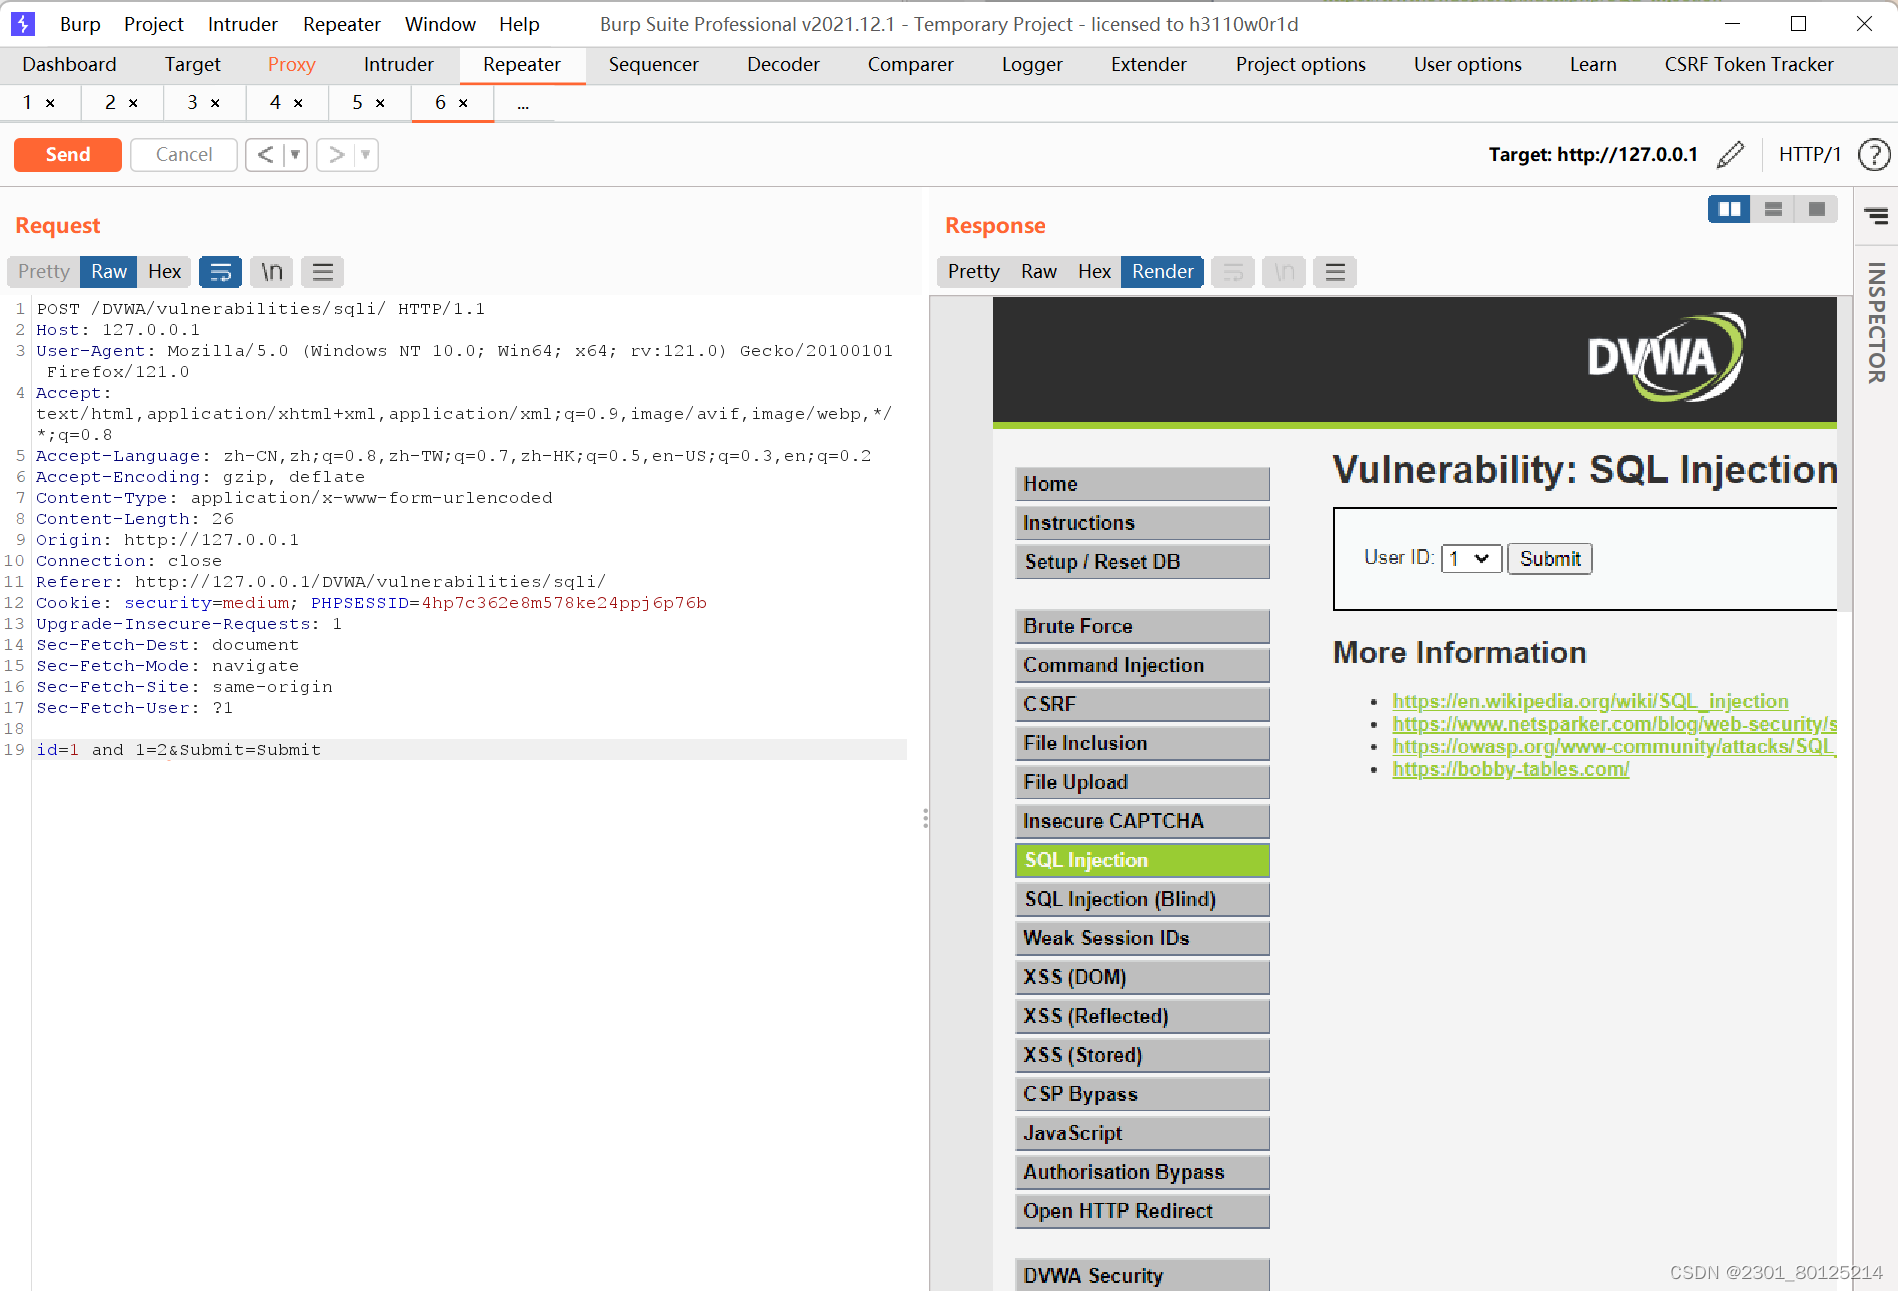
Task: Click the request body line id=1 and 1=2
Action: point(470,750)
